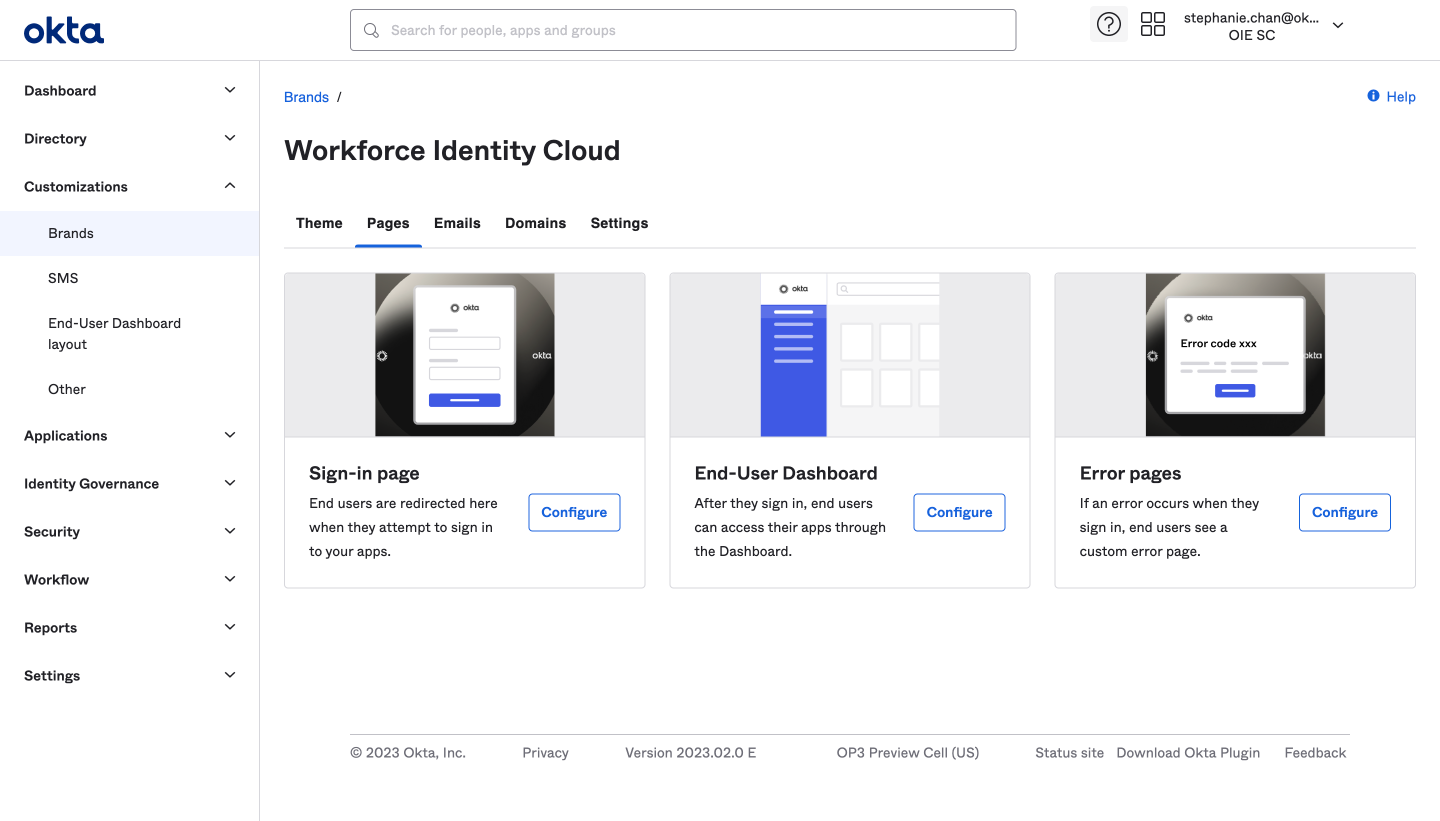Click the Workforce Identity Cloud heading
Viewport: 1440px width, 821px height.
click(x=452, y=151)
